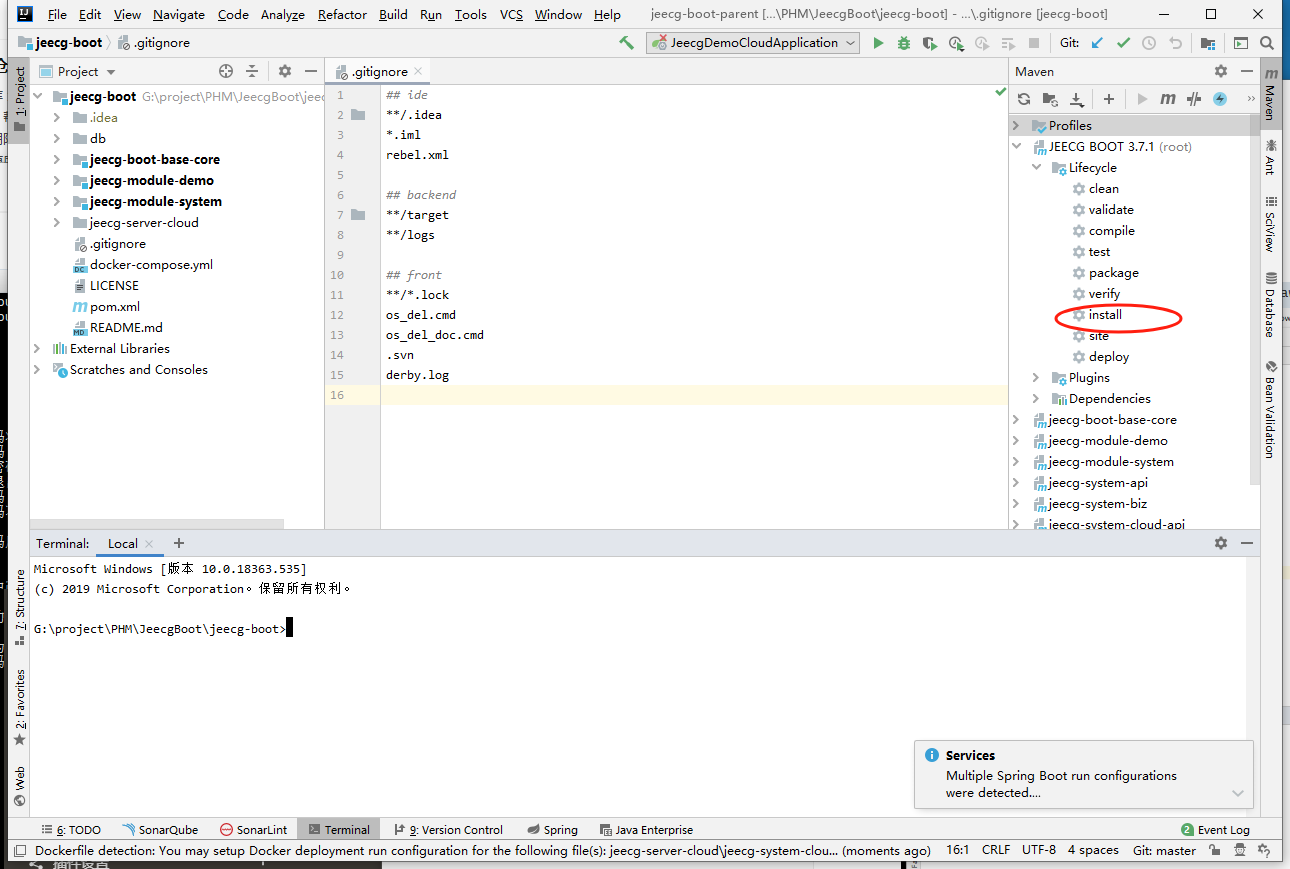Screen dimensions: 1290x869
Task: Expand Maven Dependencies node
Action: click(x=1037, y=399)
